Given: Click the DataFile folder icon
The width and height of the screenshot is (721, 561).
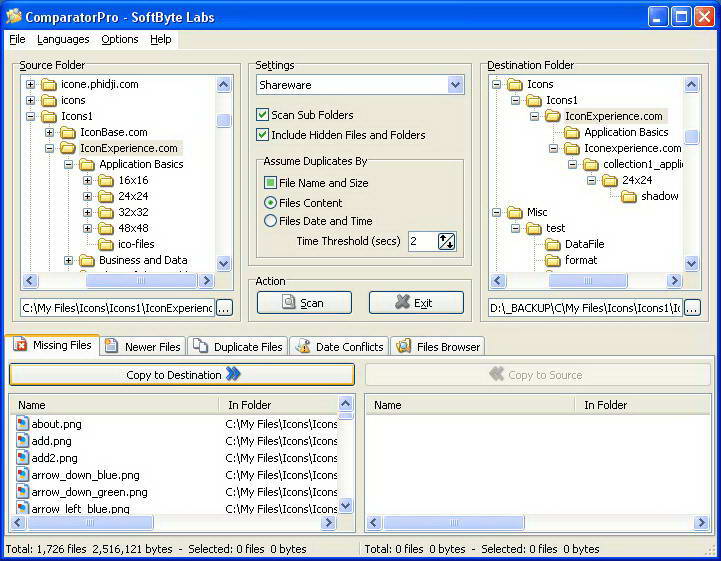Looking at the screenshot, I should pos(552,245).
